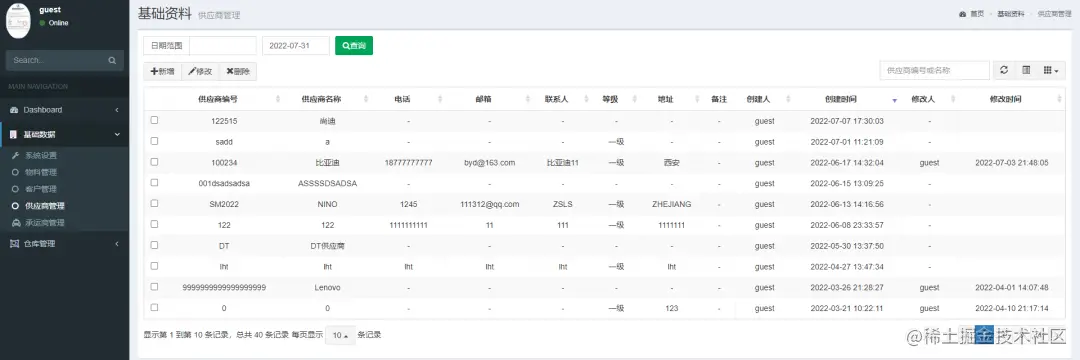Click the car icon beside 承运商管理
This screenshot has width=1080, height=360.
tap(15, 223)
